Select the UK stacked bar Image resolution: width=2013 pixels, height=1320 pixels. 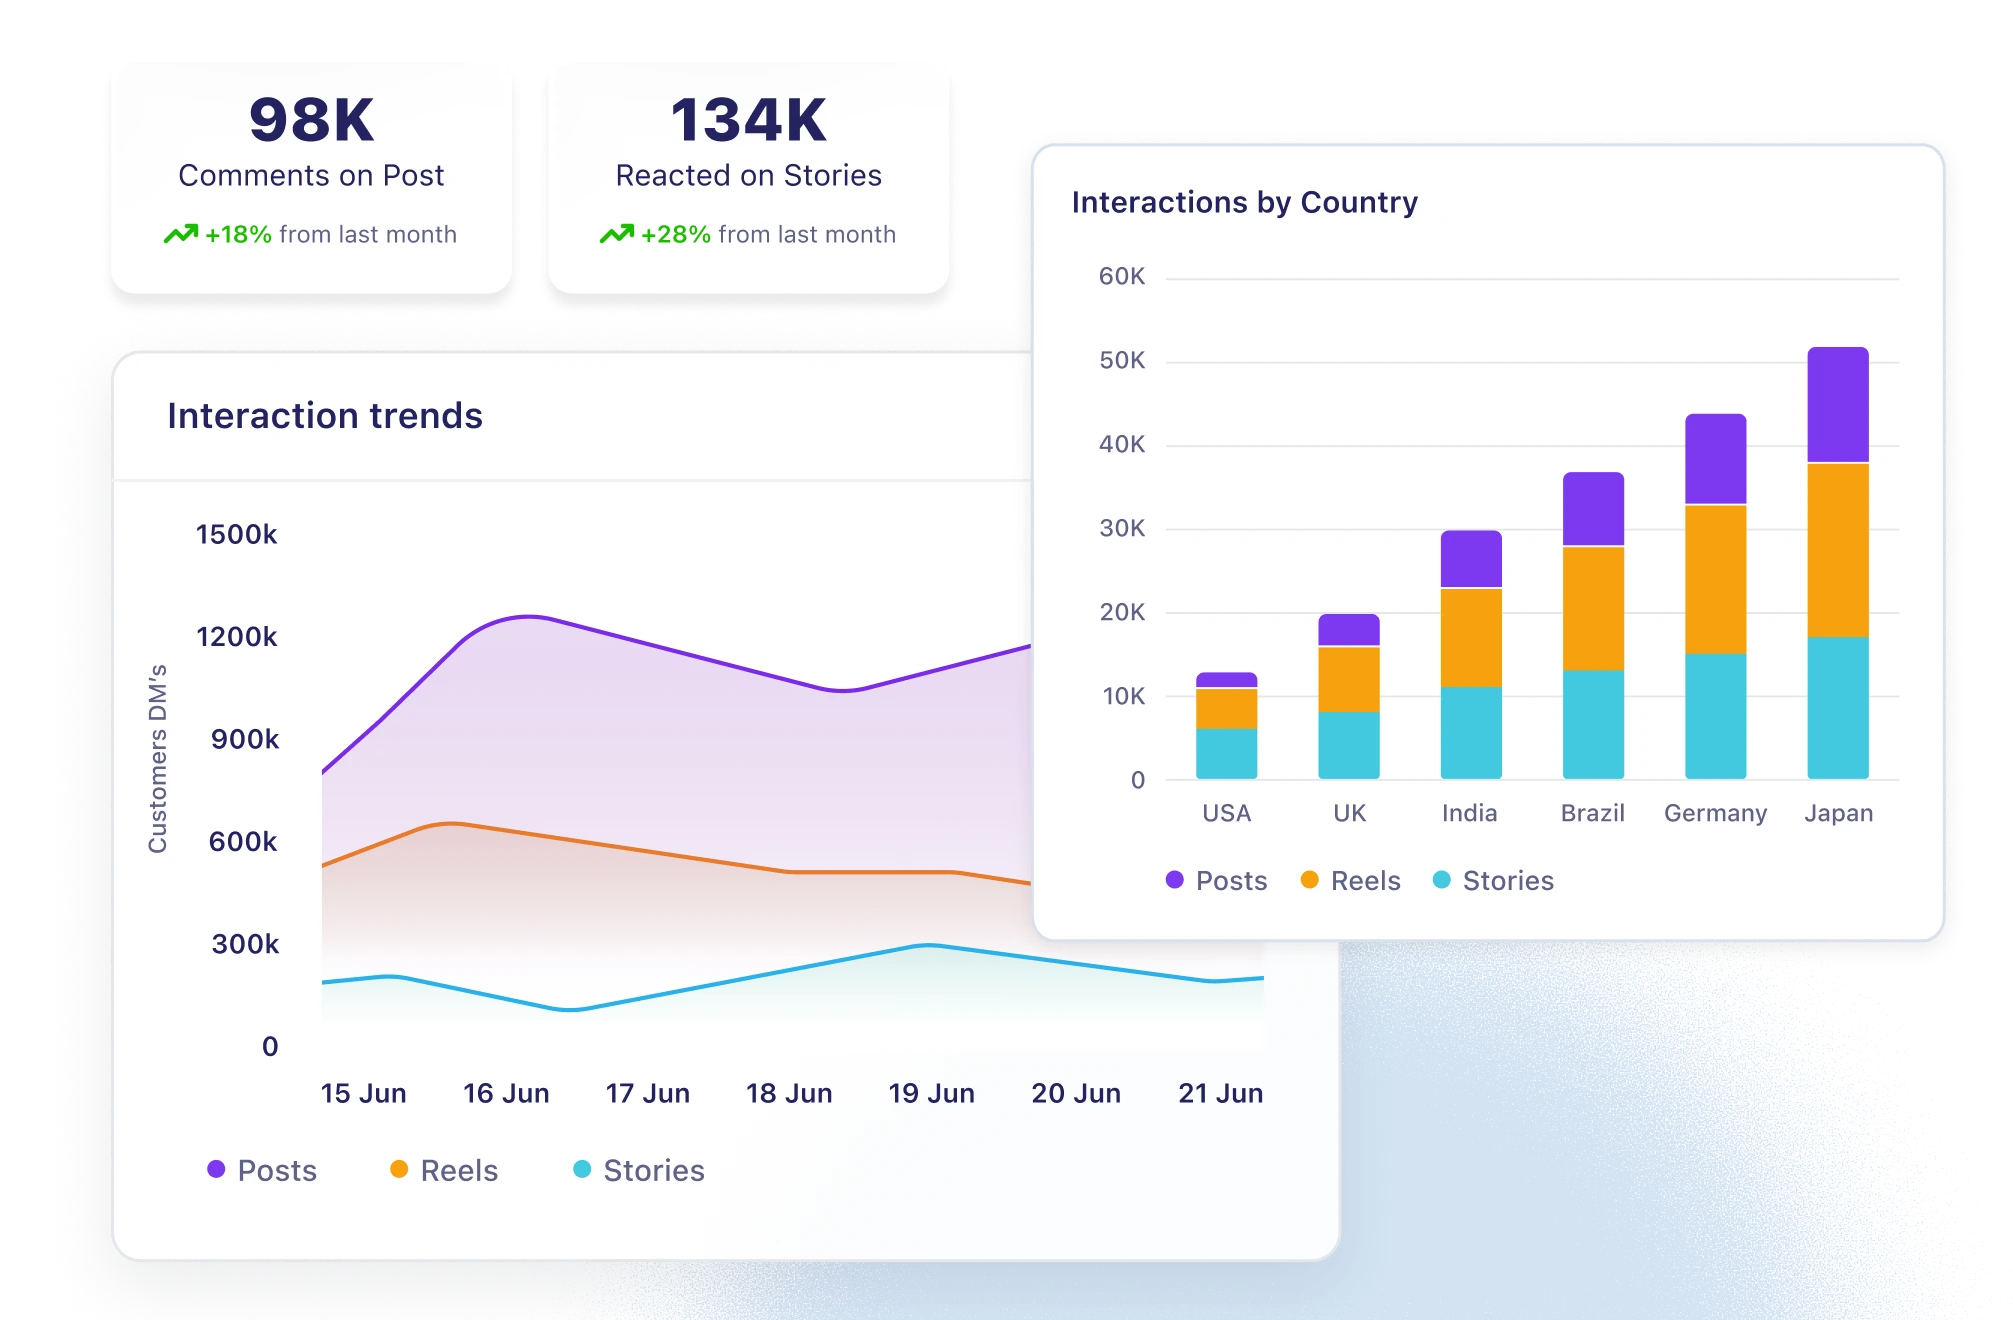[1349, 696]
